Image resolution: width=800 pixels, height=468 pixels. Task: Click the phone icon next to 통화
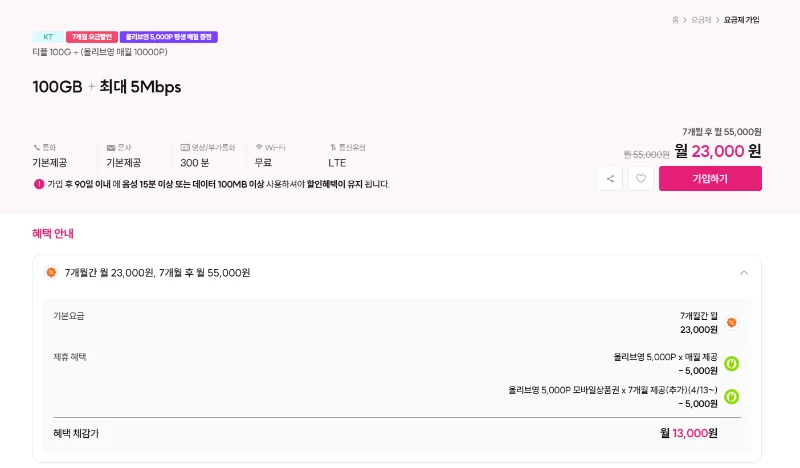point(37,147)
